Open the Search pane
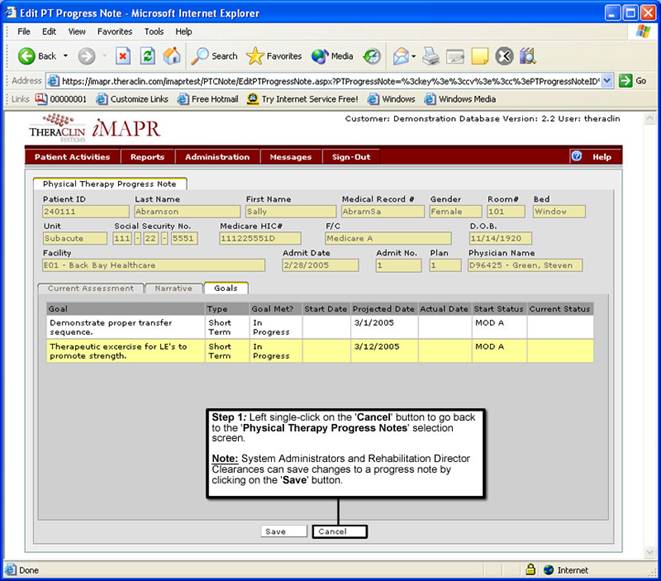Viewport: 661px width, 581px height. [215, 56]
